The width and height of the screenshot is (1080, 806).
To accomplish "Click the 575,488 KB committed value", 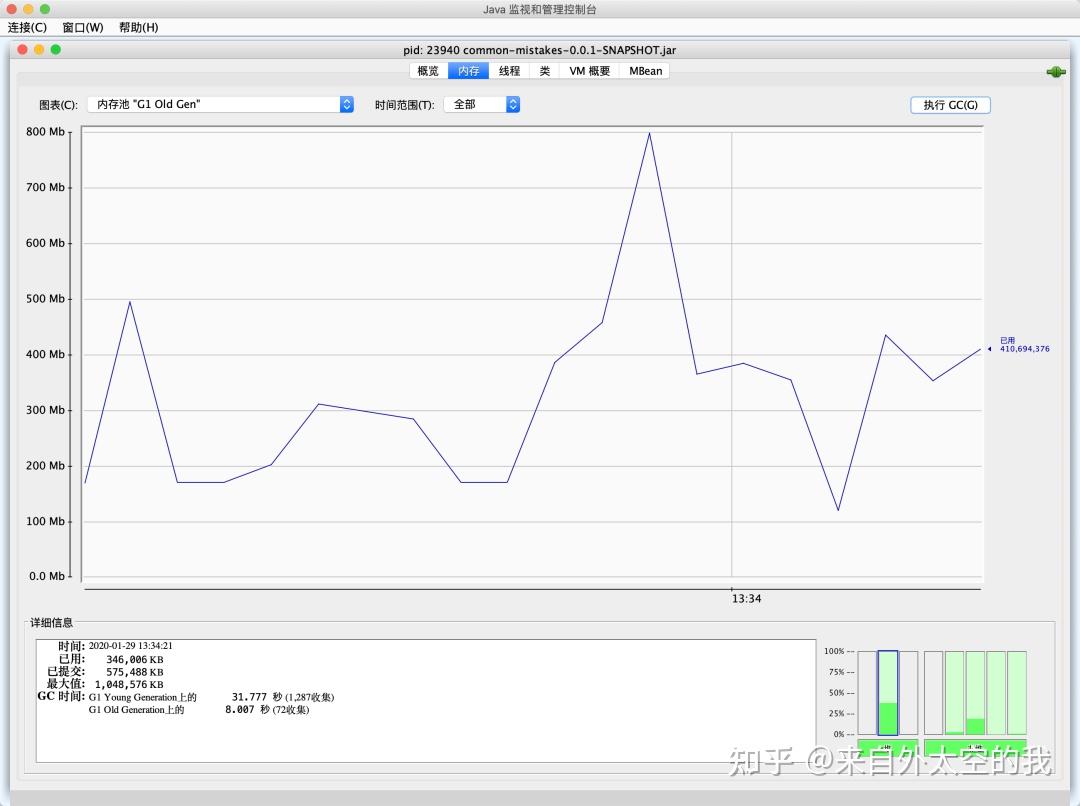I will tap(134, 672).
